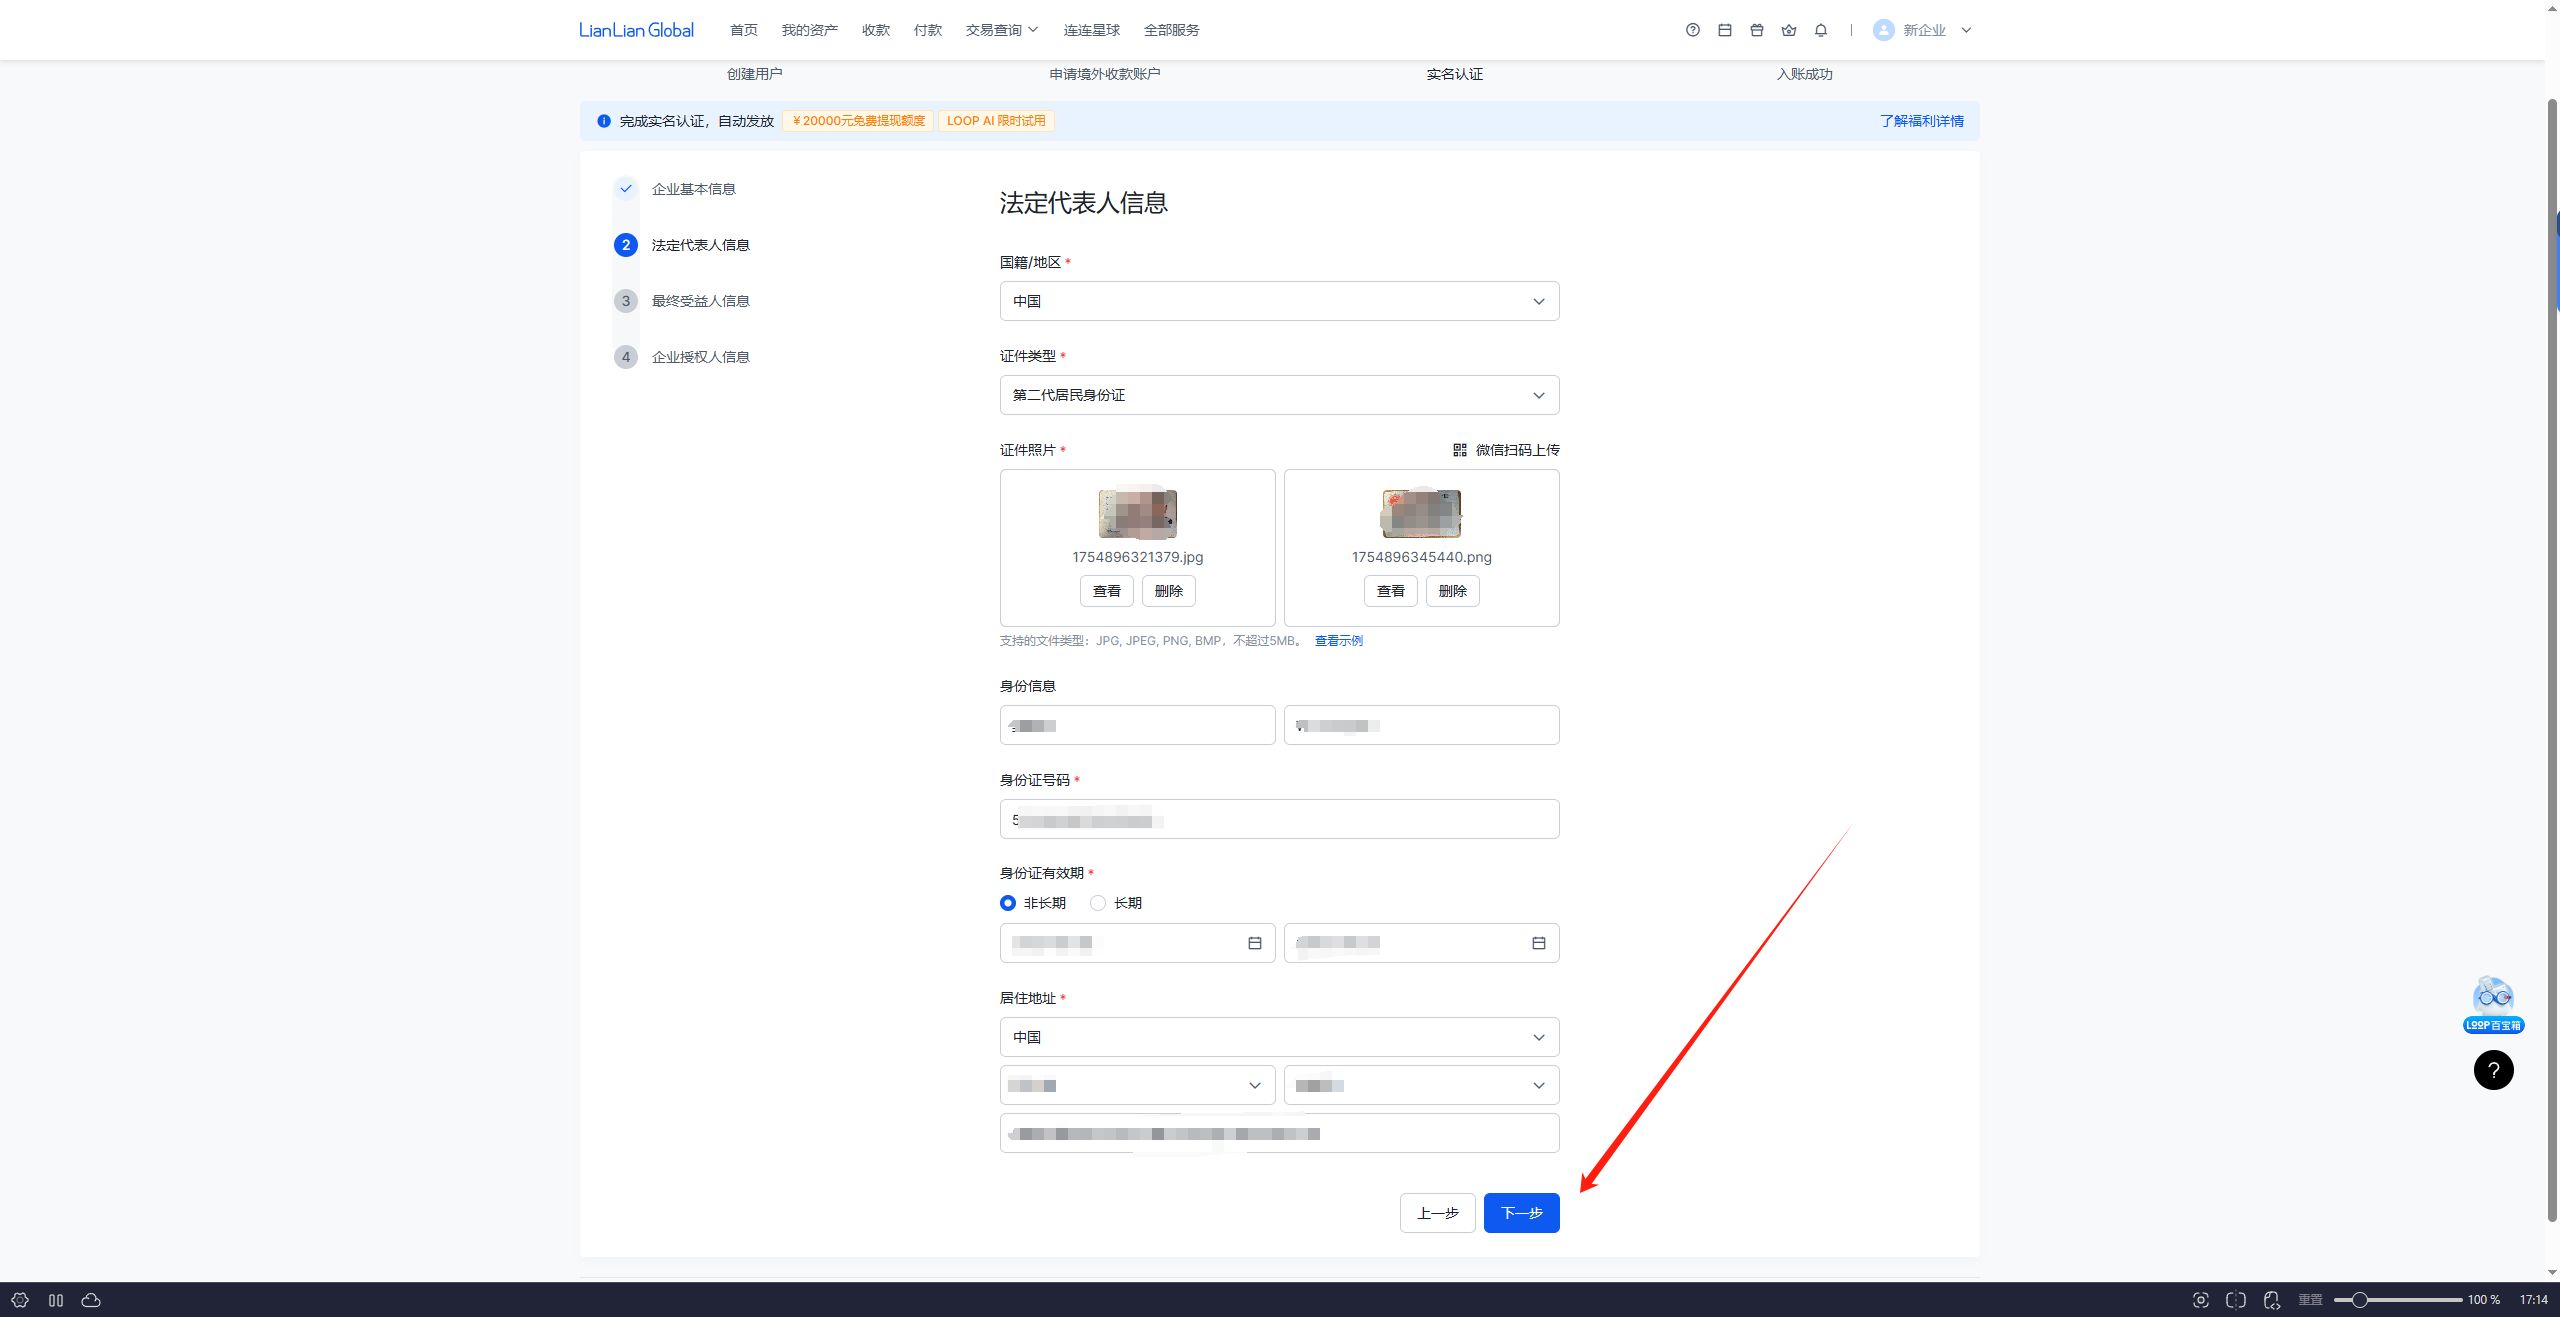Click the black floating help button

point(2493,1070)
